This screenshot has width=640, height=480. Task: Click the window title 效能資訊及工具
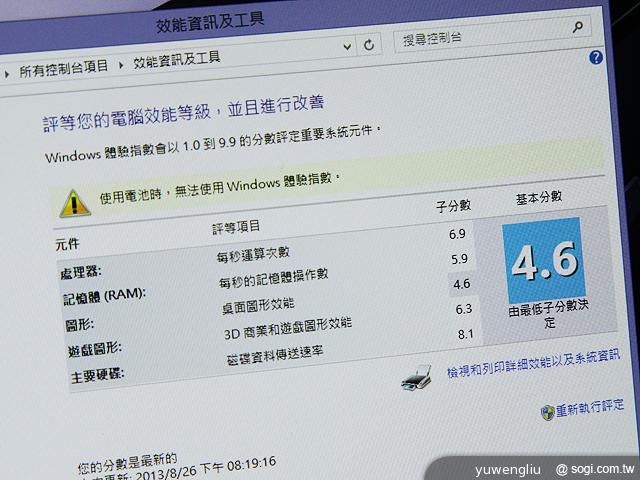point(210,22)
